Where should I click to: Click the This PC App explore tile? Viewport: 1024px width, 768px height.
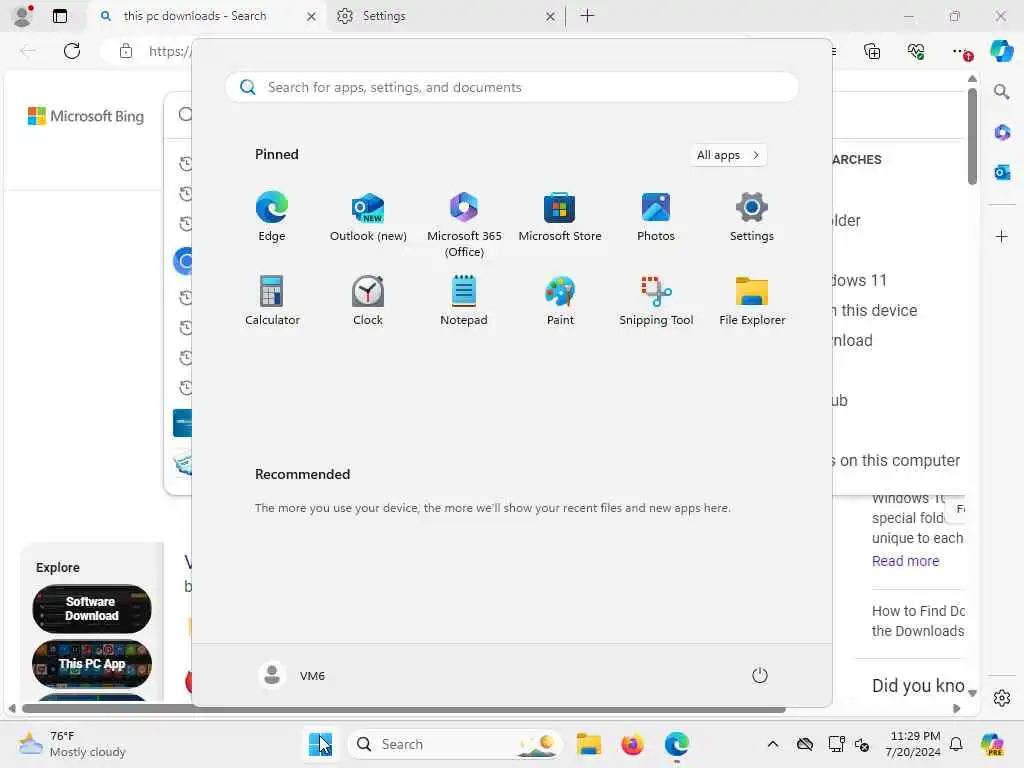(91, 664)
